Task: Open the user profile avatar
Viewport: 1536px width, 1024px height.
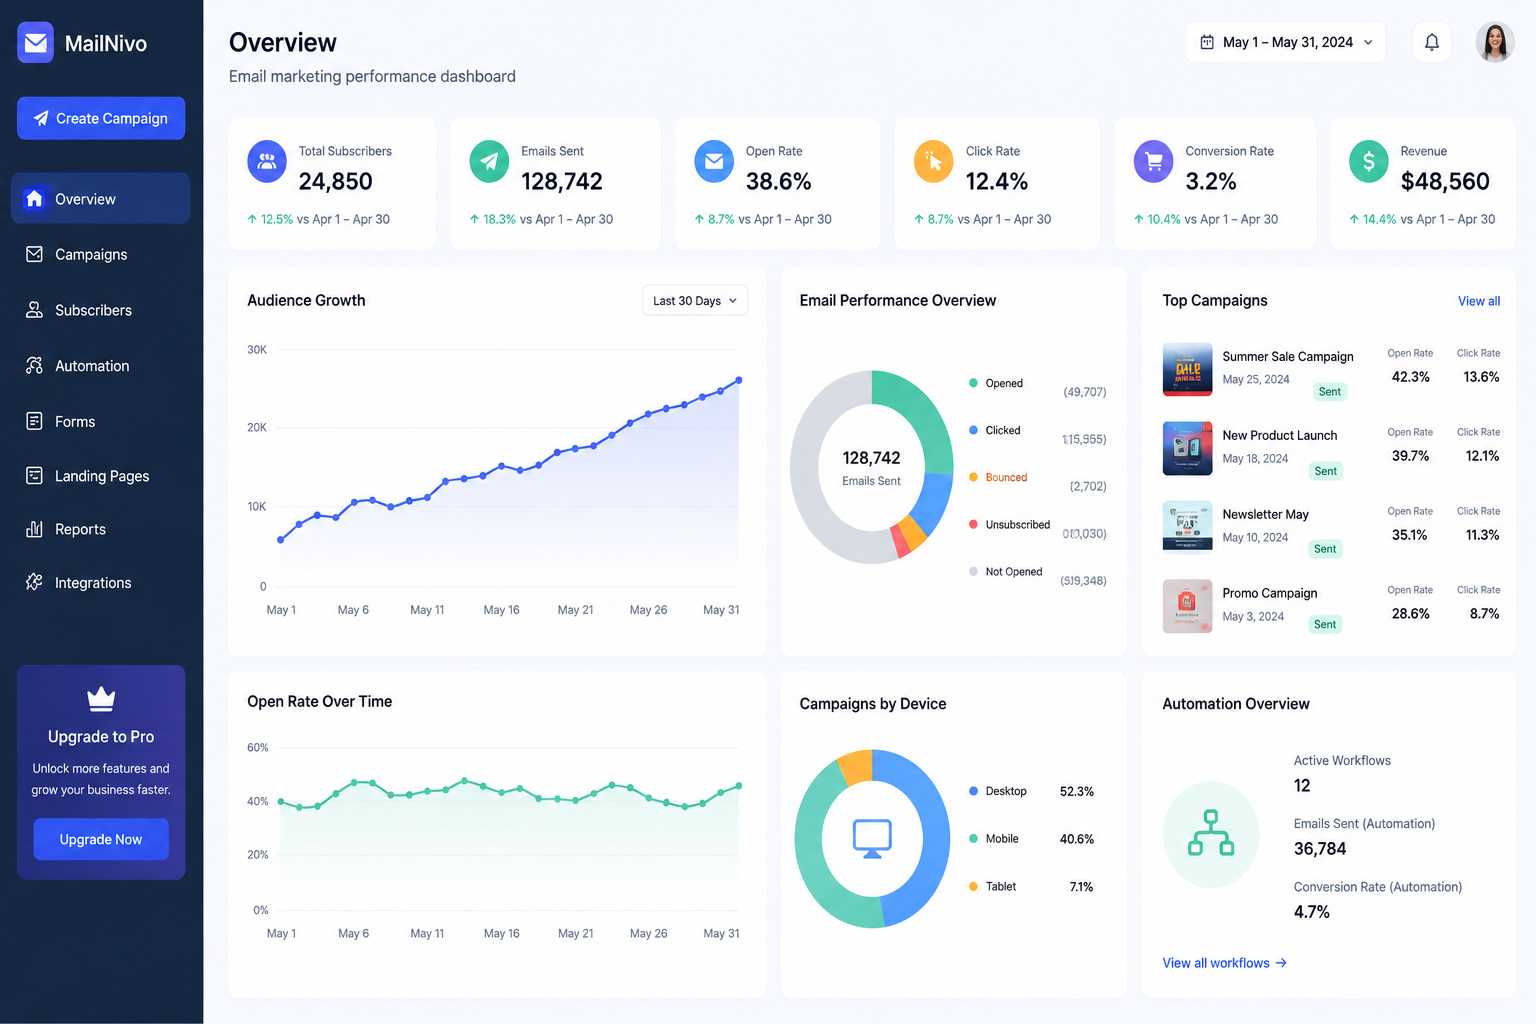Action: pos(1495,42)
